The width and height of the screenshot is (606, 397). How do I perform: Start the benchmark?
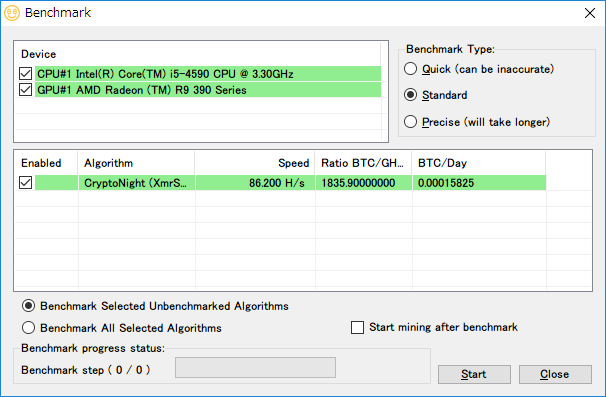click(474, 374)
